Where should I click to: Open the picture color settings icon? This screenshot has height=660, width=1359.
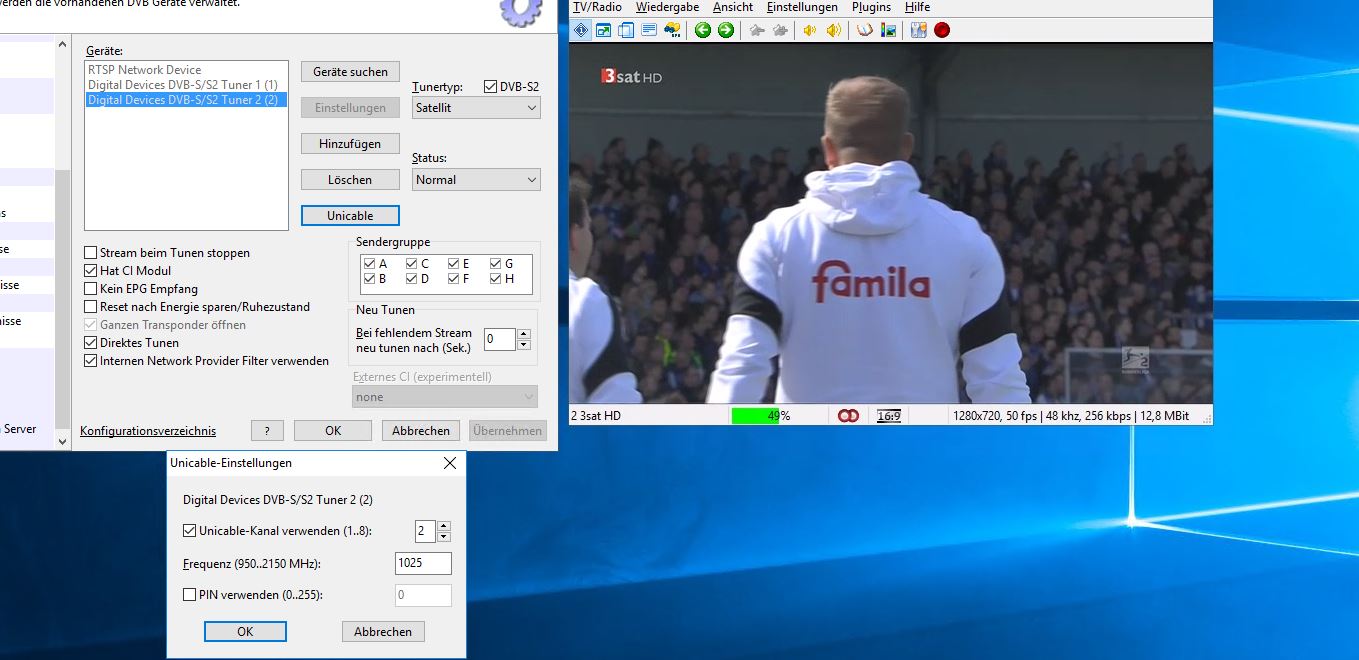point(888,30)
